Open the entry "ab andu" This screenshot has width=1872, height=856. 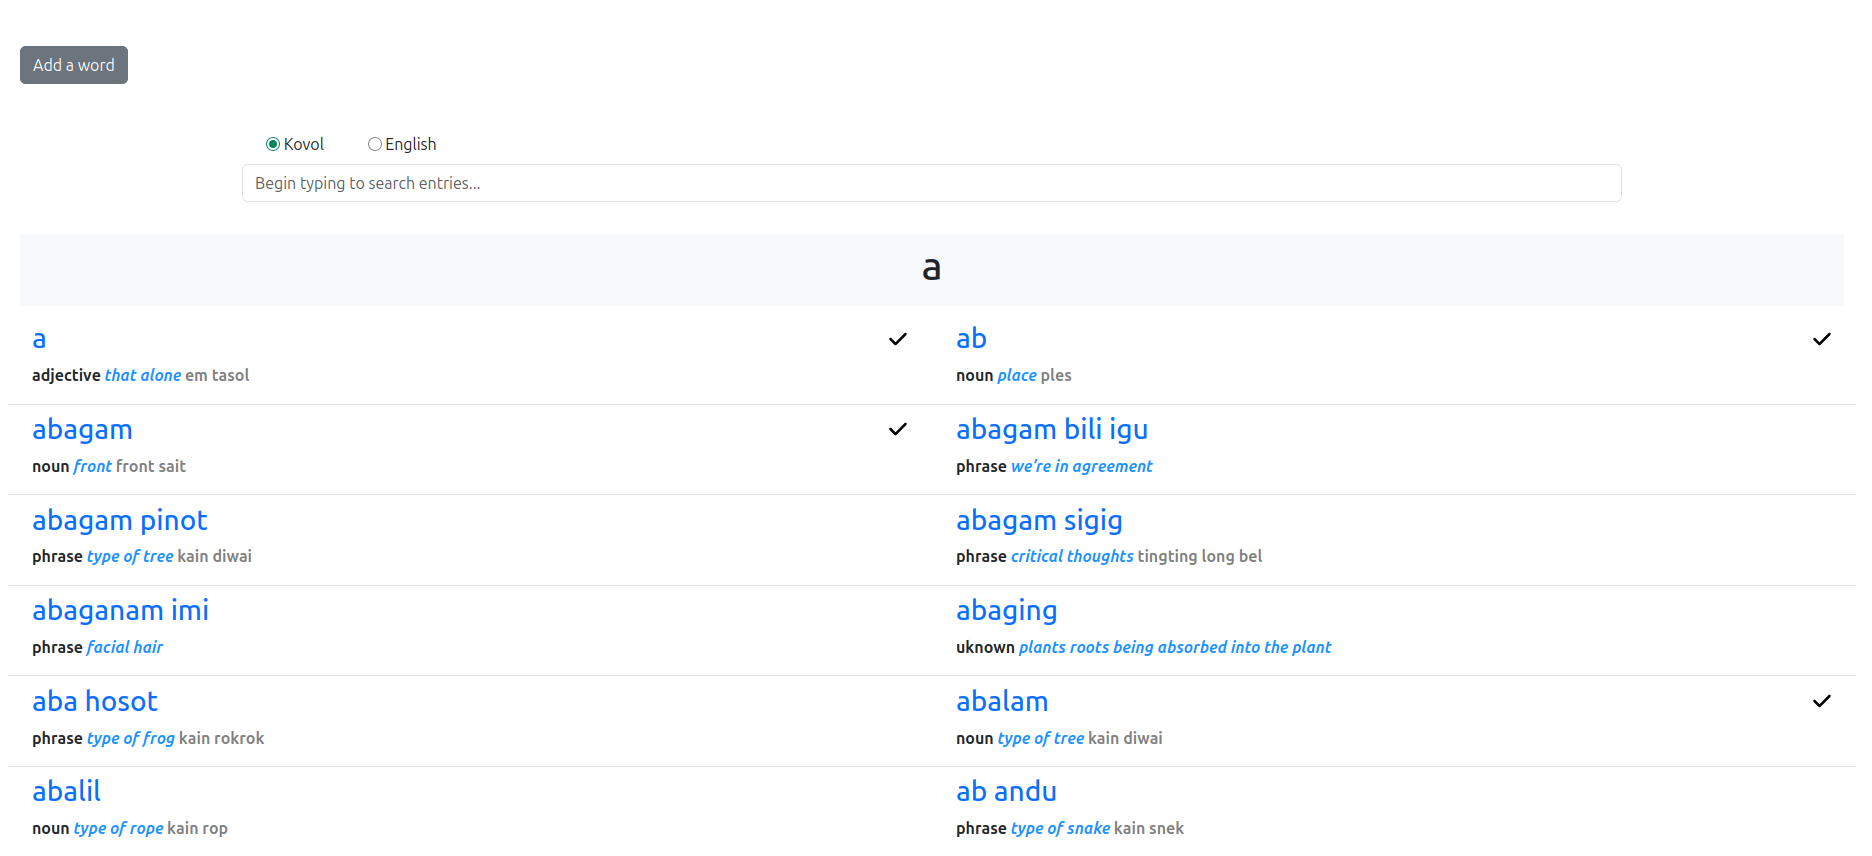point(1006,791)
